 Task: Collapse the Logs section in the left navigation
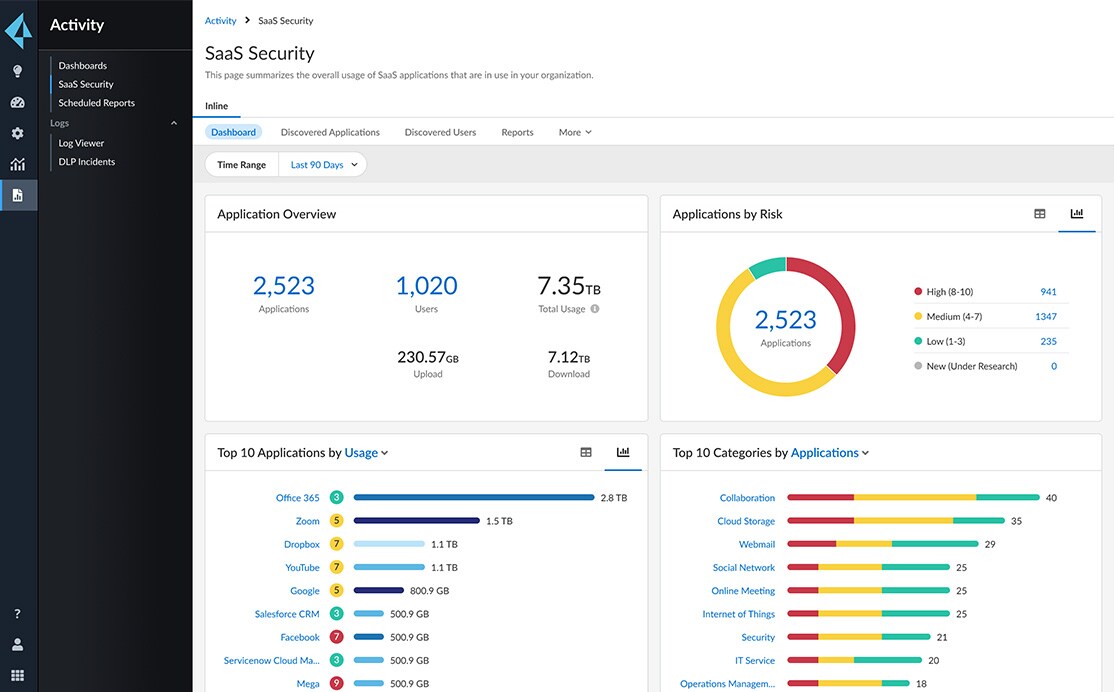coord(174,122)
